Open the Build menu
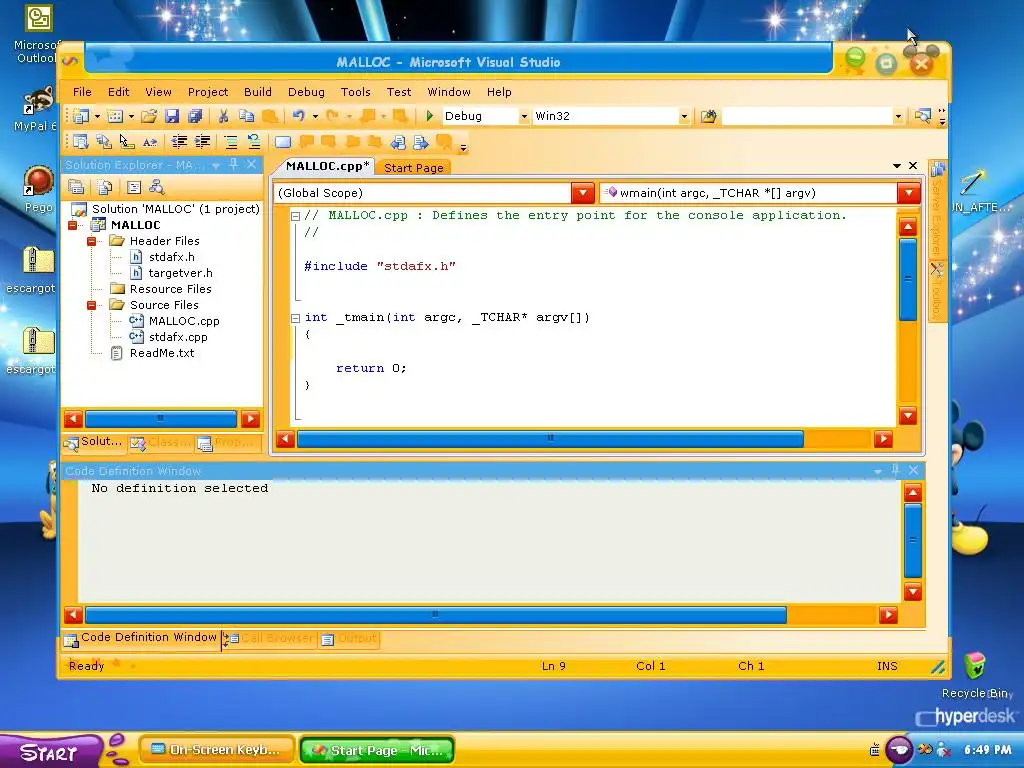This screenshot has width=1024, height=768. point(258,92)
